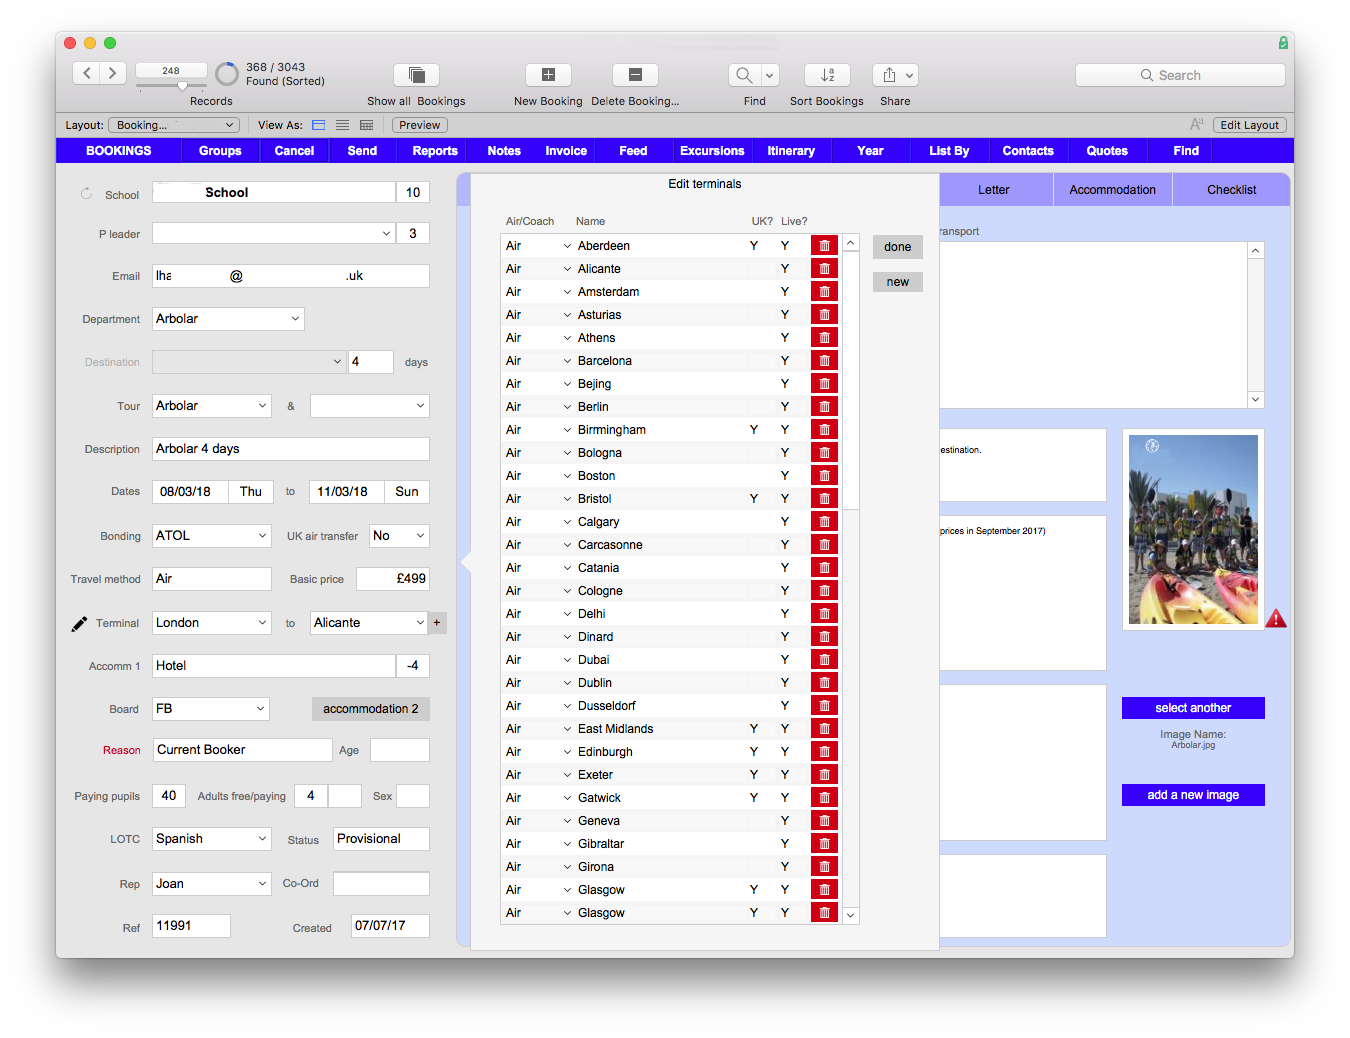Image resolution: width=1350 pixels, height=1038 pixels.
Task: Click the add a new image button
Action: (1192, 794)
